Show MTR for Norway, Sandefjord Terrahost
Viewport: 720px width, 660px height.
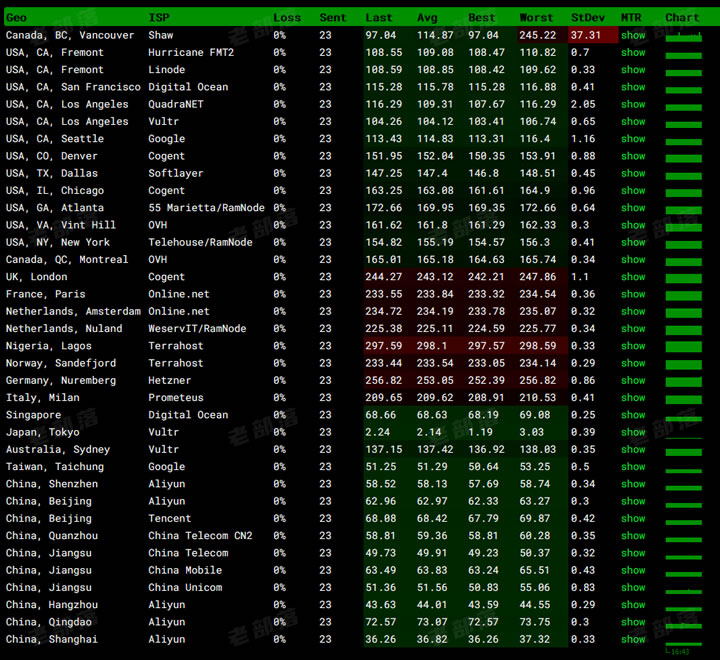coord(633,363)
